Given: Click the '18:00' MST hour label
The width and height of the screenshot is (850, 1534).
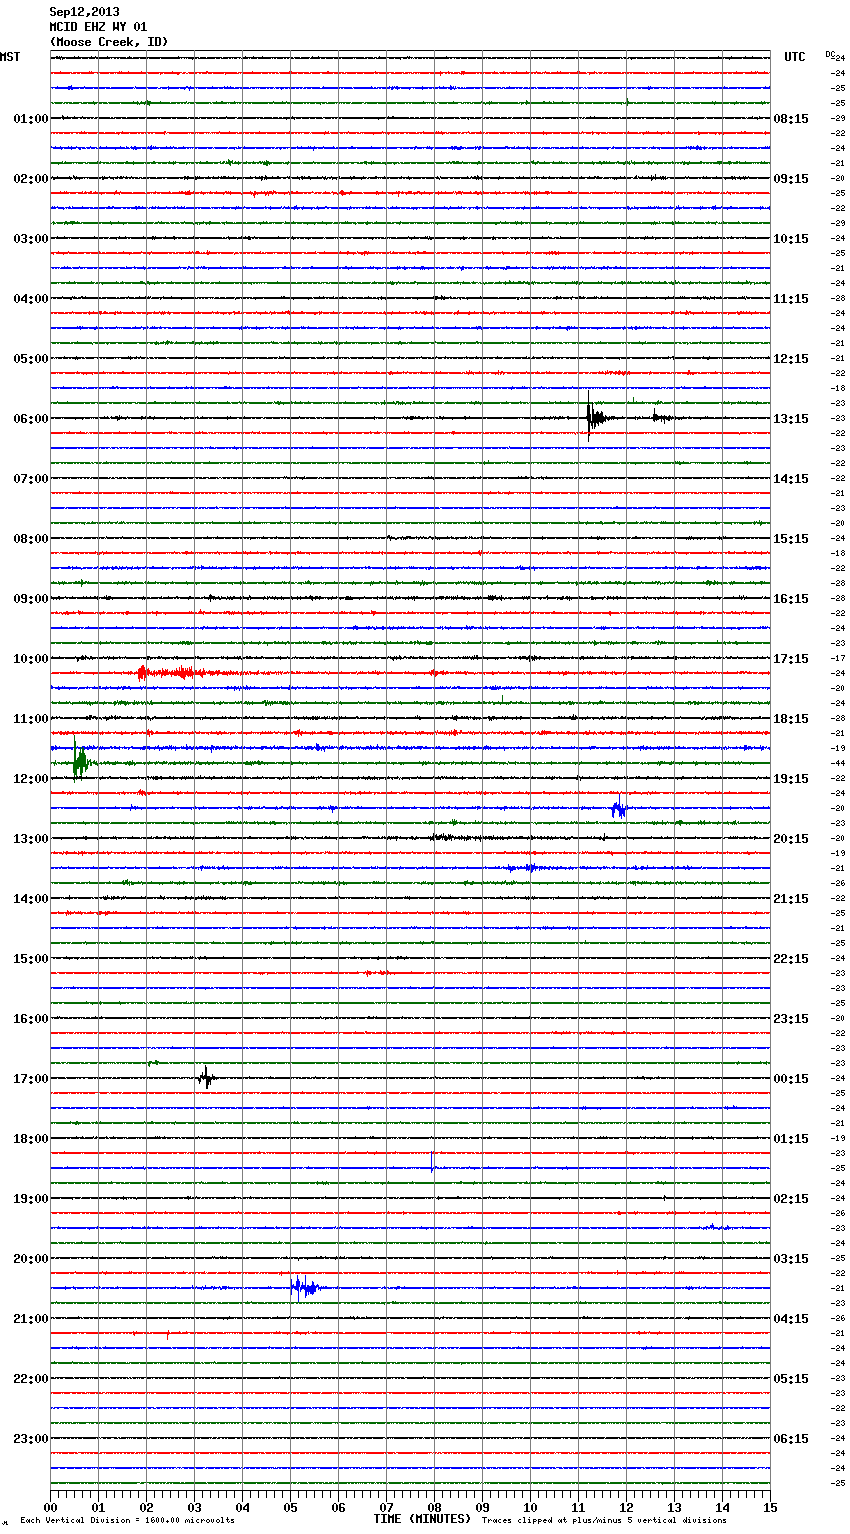Looking at the screenshot, I should (x=31, y=1138).
